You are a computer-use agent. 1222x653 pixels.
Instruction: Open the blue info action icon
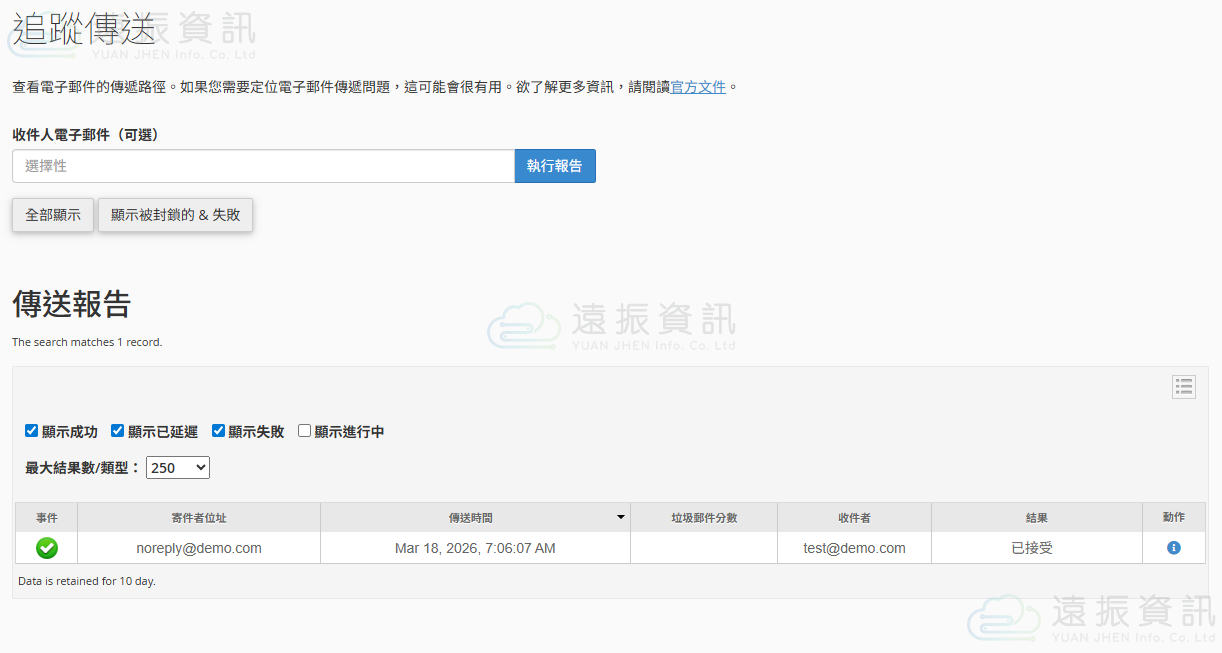pos(1174,548)
